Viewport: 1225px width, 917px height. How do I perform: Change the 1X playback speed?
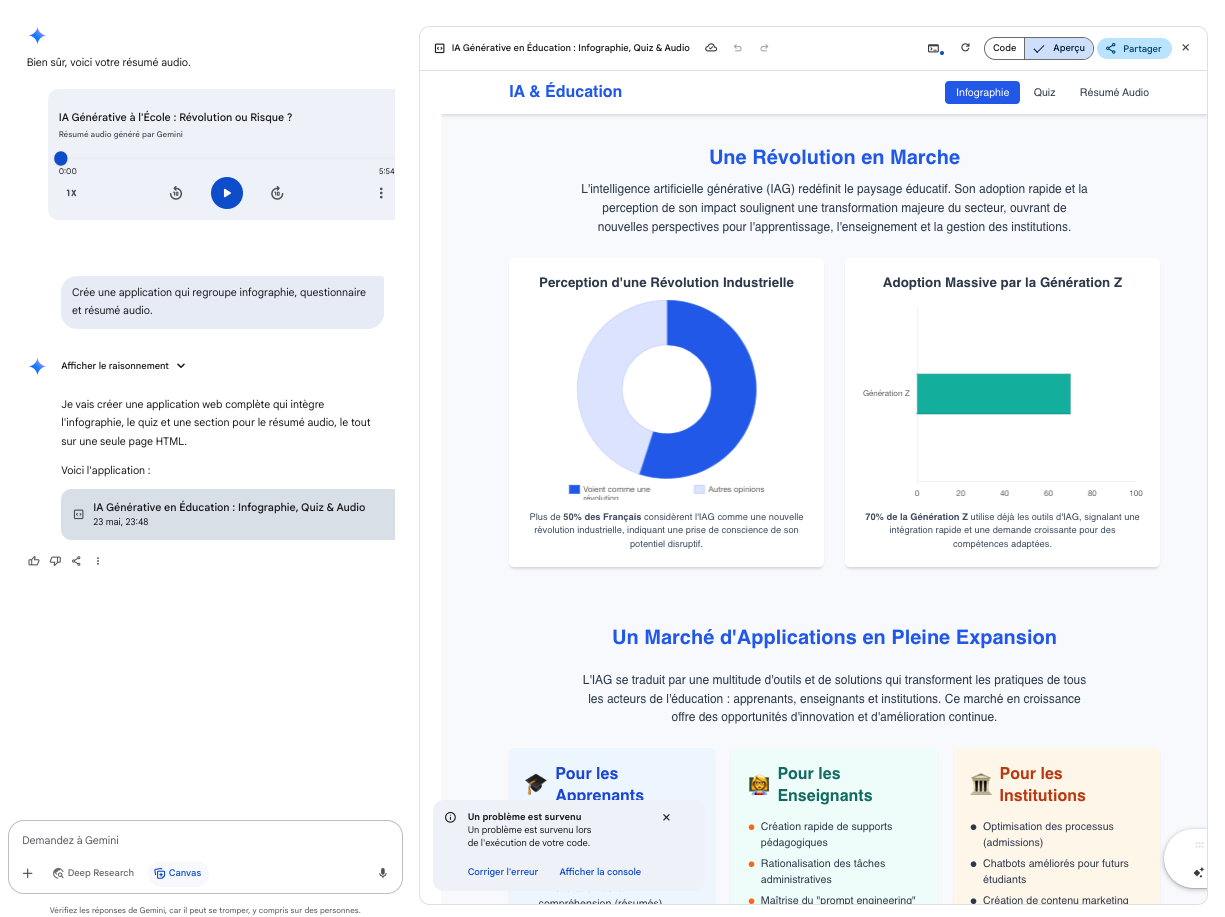pyautogui.click(x=71, y=193)
